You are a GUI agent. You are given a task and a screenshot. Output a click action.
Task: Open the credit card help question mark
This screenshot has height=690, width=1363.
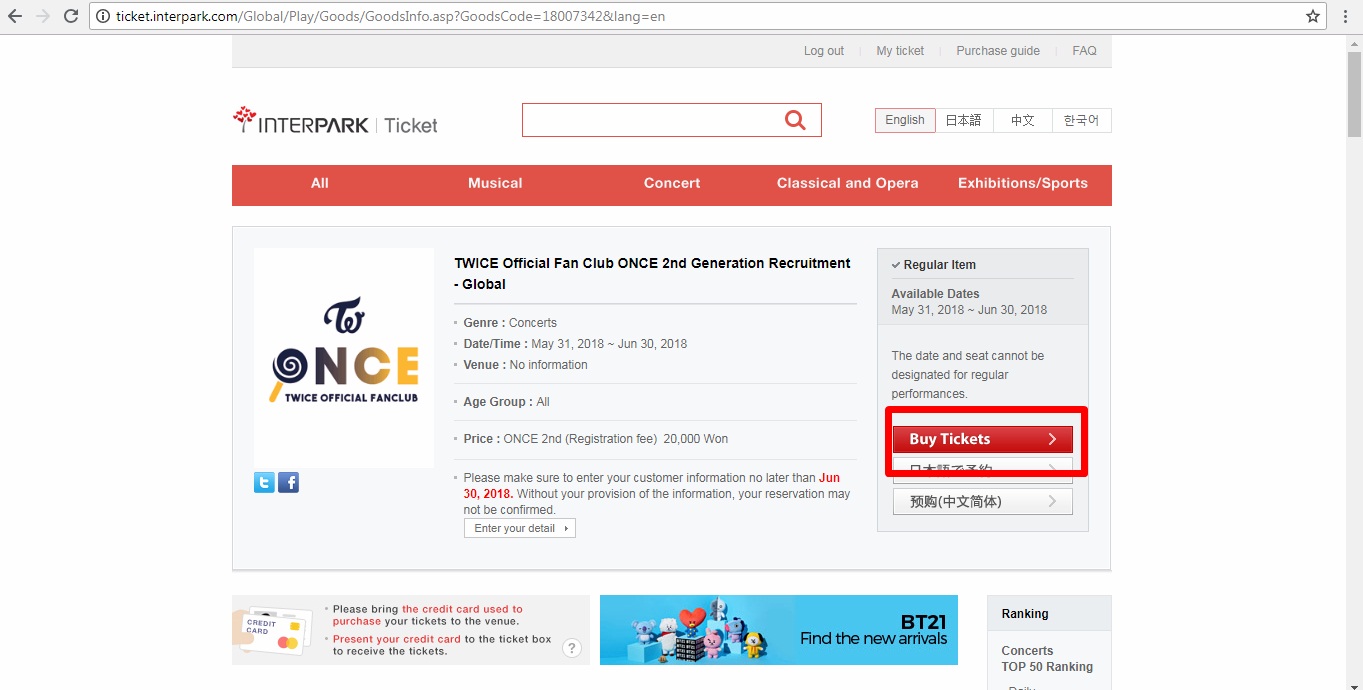point(572,648)
